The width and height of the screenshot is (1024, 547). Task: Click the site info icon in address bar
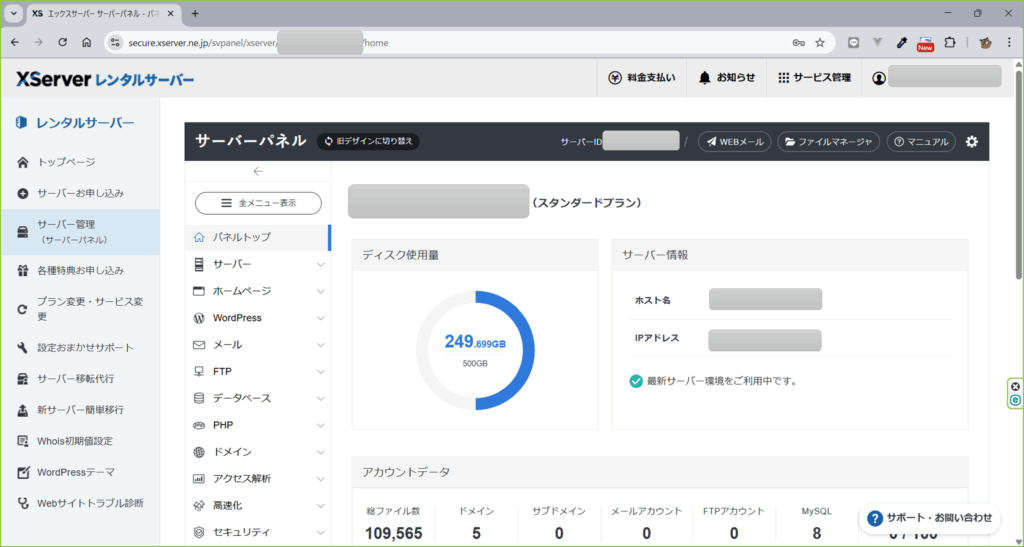[115, 42]
